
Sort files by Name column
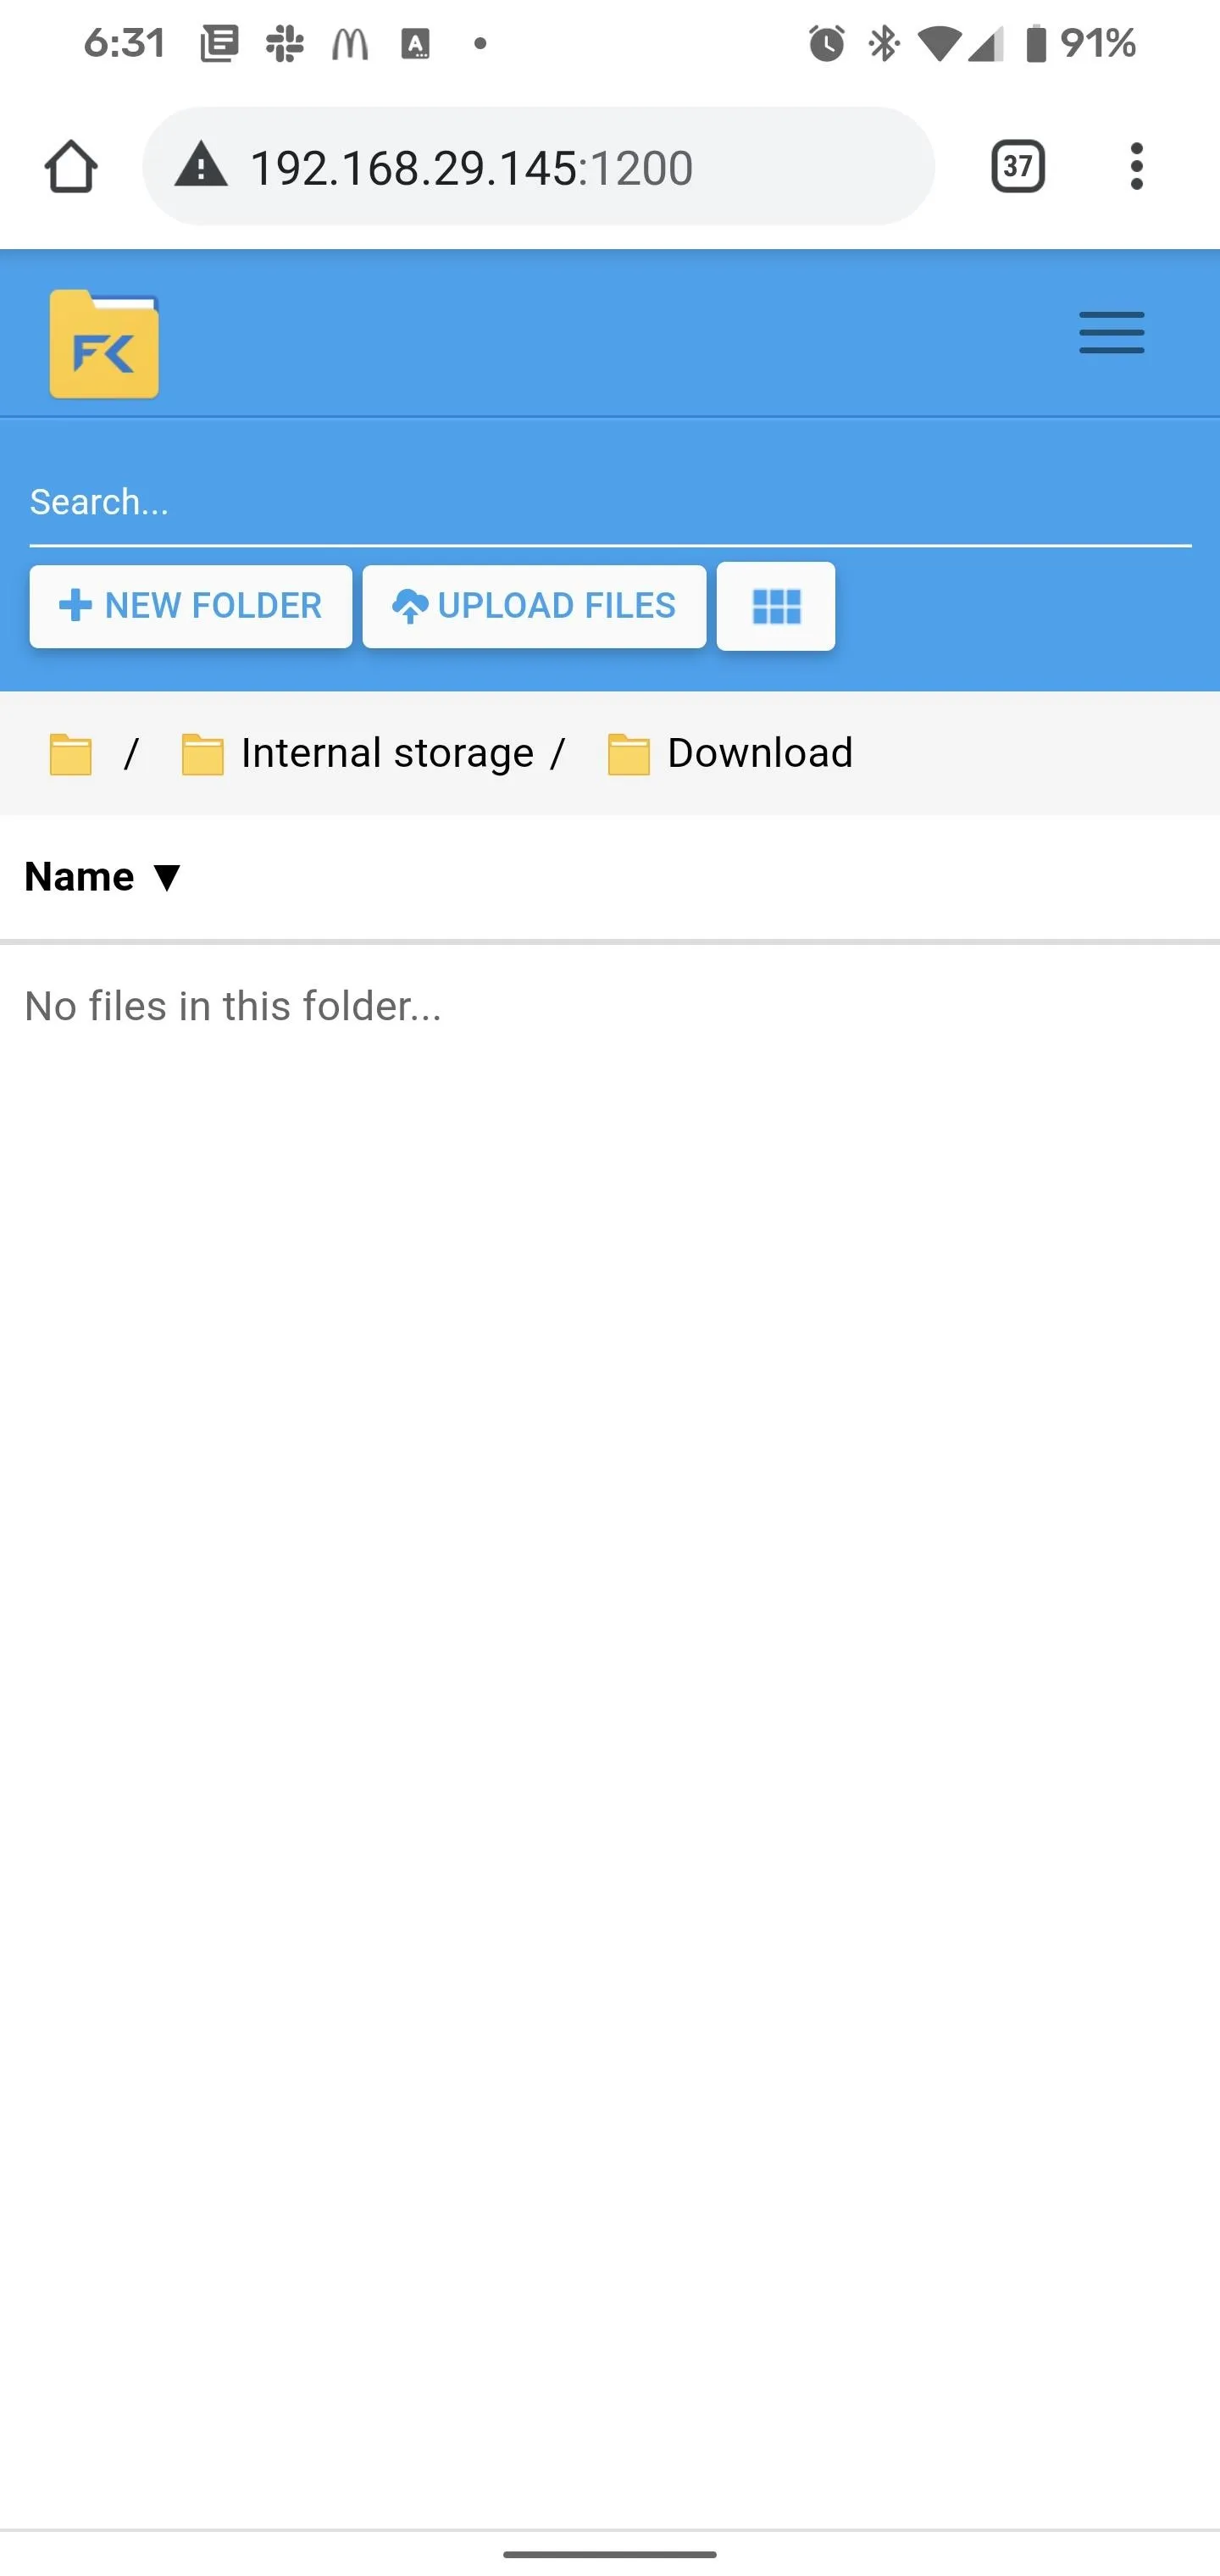coord(79,877)
